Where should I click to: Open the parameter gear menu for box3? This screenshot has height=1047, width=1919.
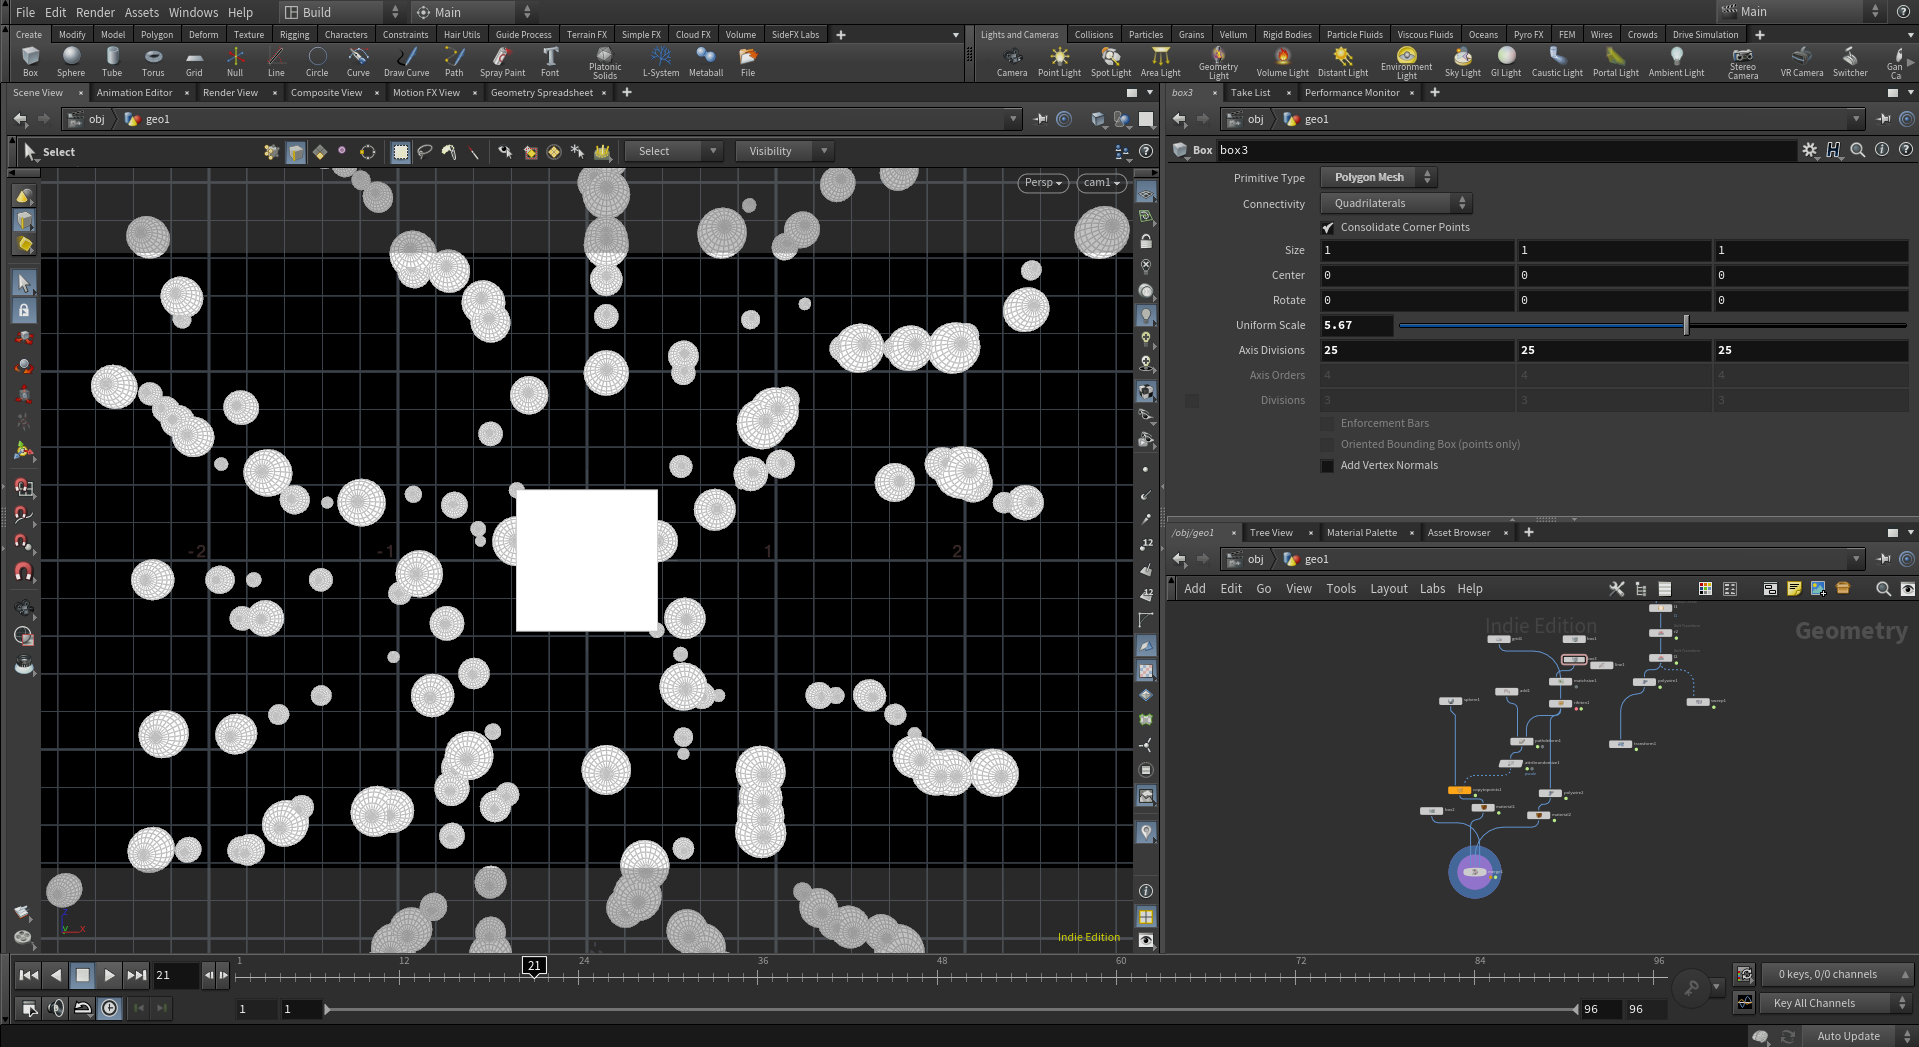[x=1810, y=150]
